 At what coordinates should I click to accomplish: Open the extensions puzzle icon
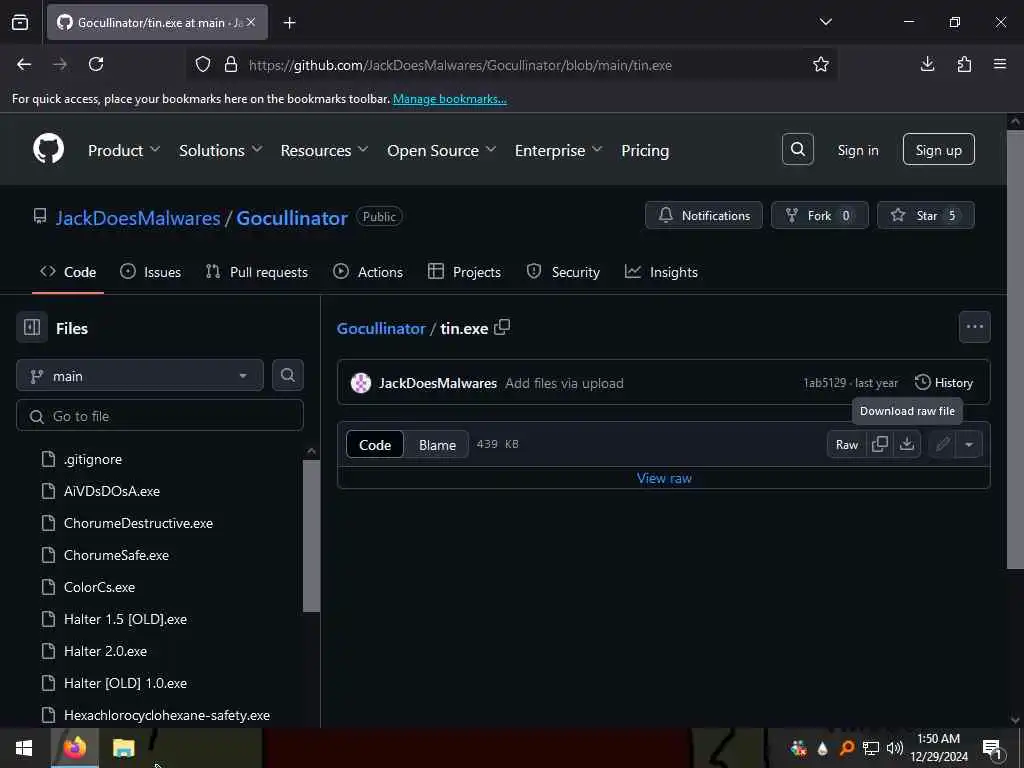click(964, 64)
